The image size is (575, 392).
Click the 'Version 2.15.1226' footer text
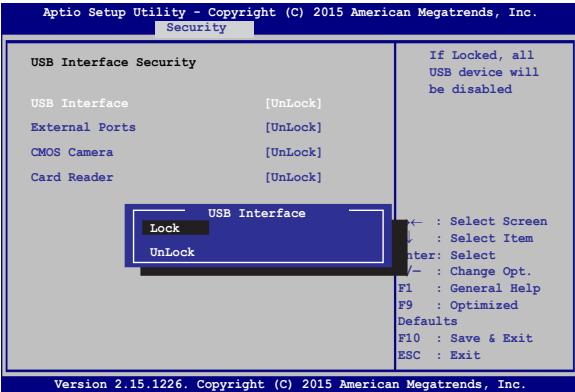pyautogui.click(x=121, y=384)
